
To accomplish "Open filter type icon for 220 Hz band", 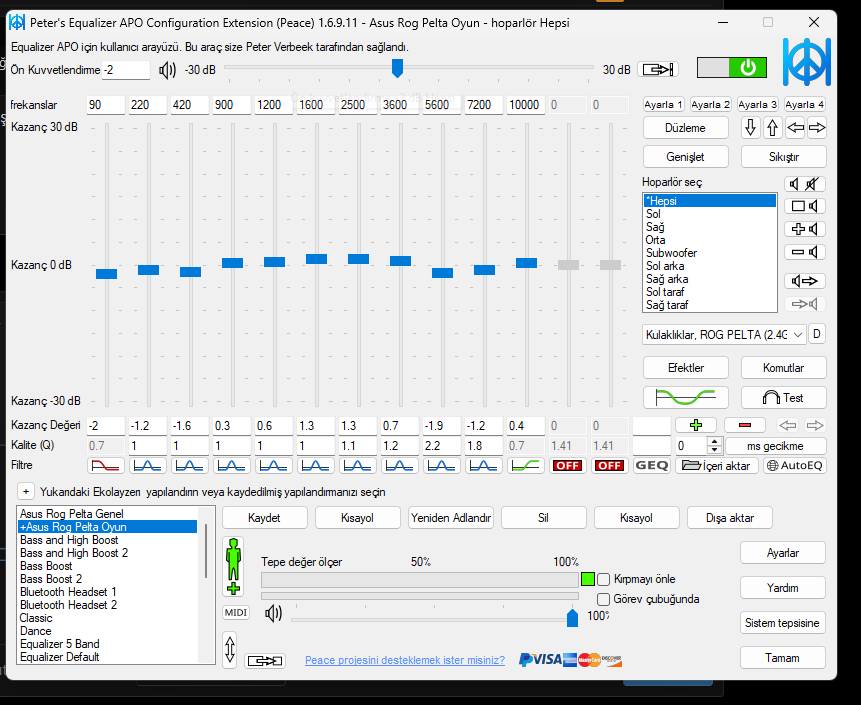I will 148,466.
